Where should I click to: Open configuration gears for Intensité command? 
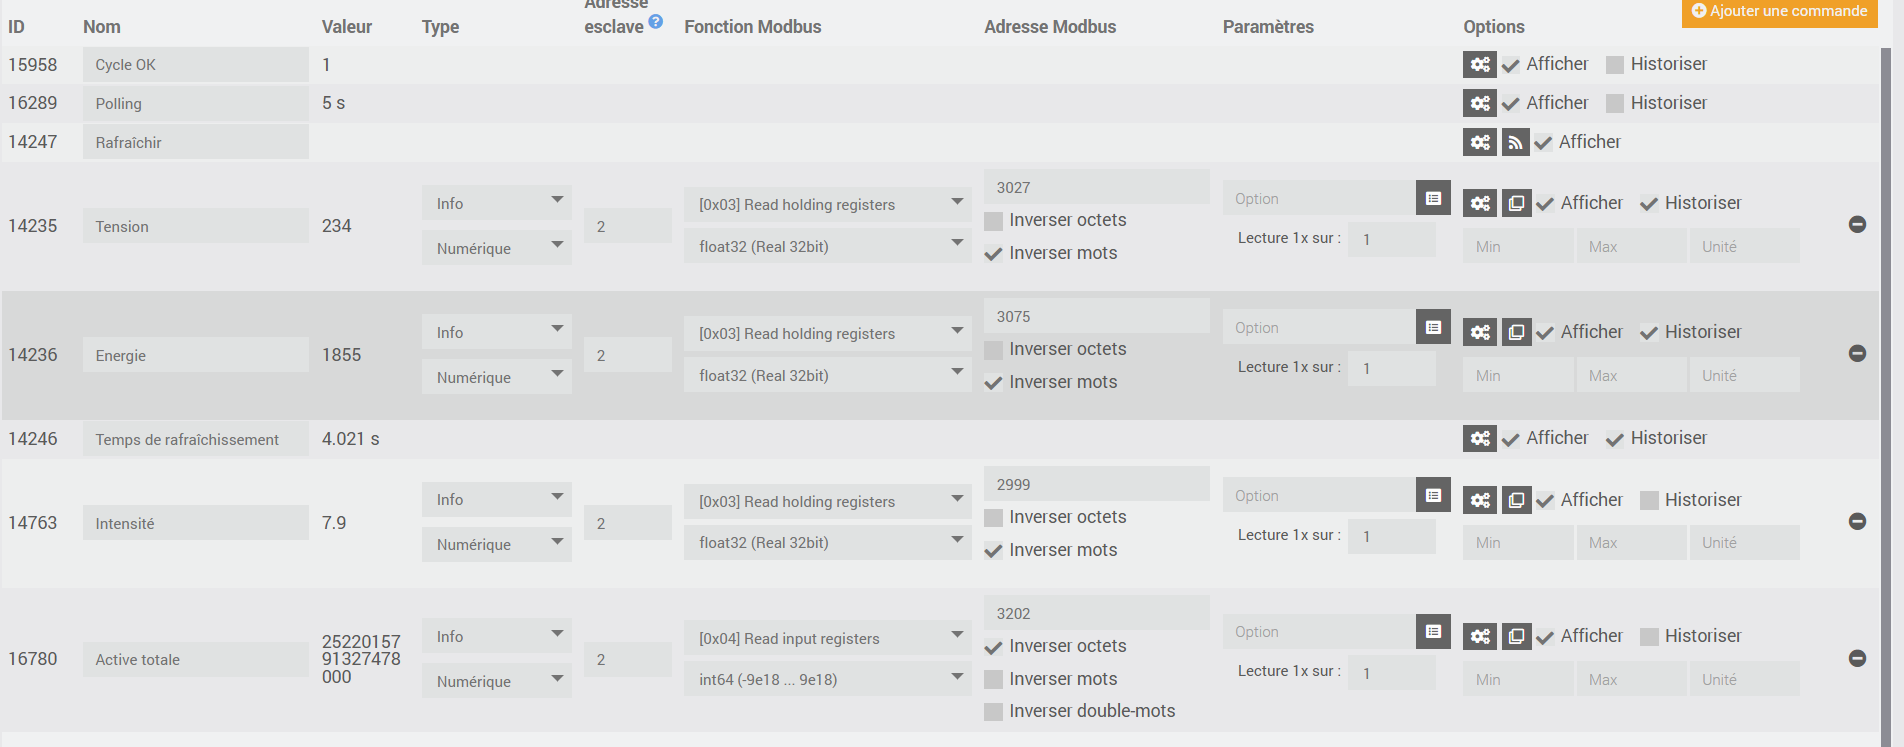pyautogui.click(x=1480, y=500)
